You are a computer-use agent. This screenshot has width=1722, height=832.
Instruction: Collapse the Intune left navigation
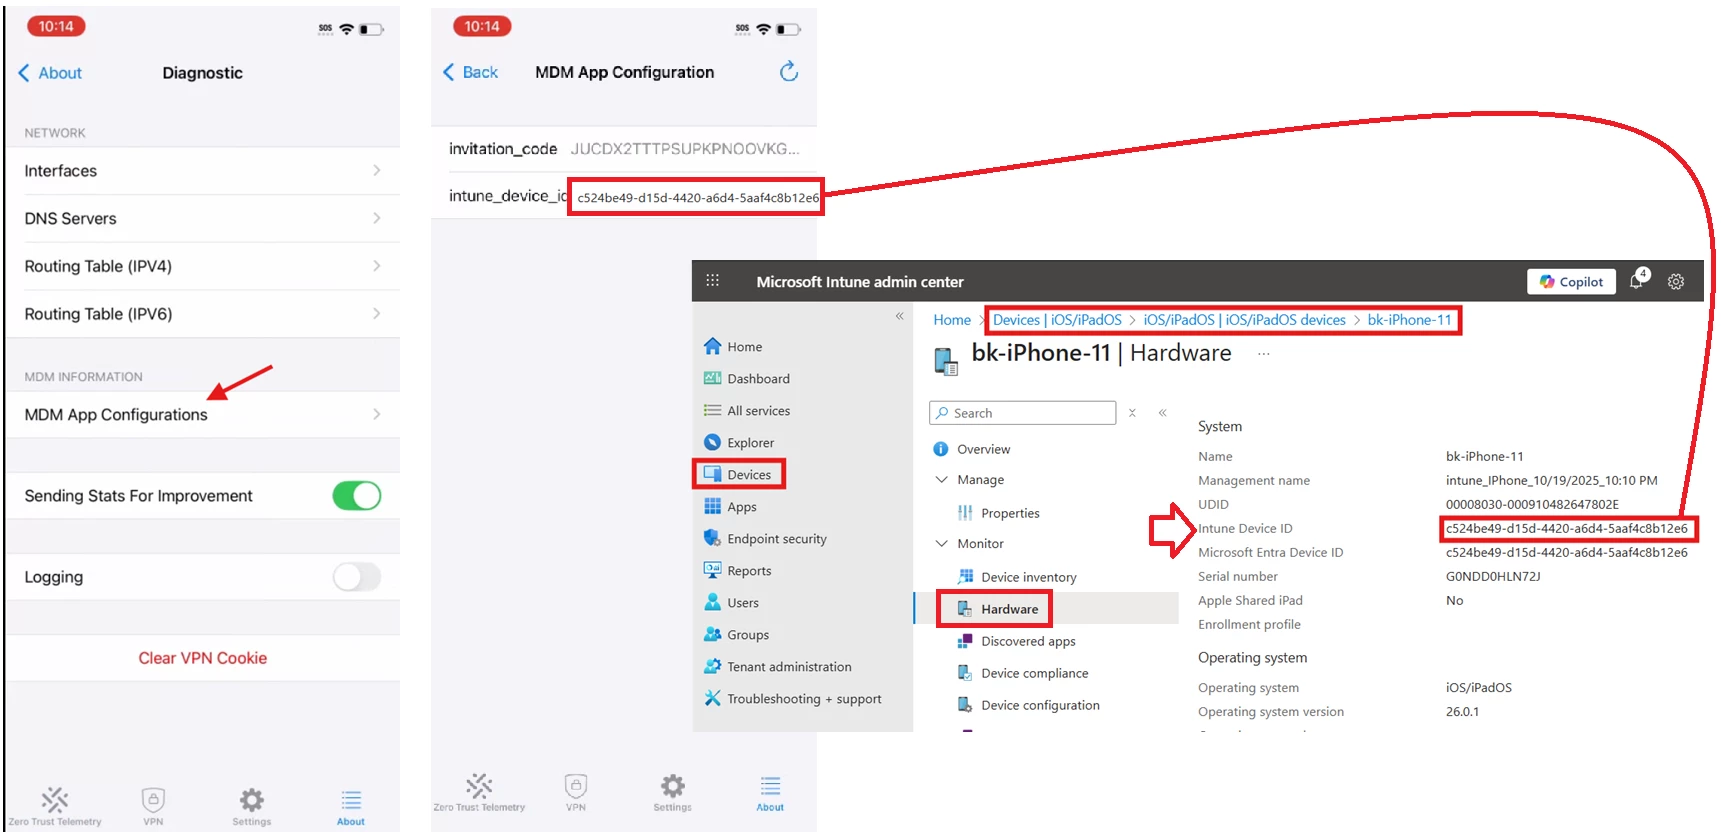click(899, 316)
